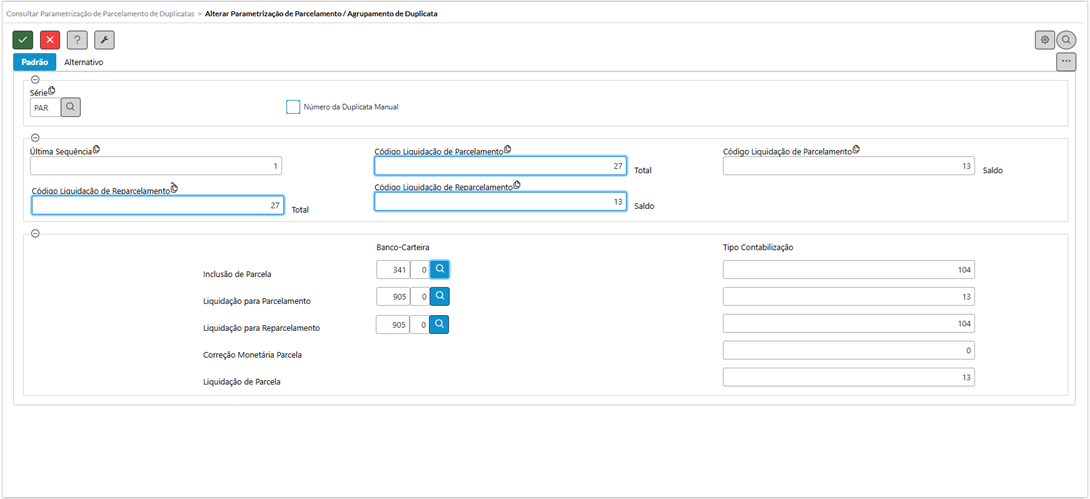Select the Padrão tab

click(35, 63)
